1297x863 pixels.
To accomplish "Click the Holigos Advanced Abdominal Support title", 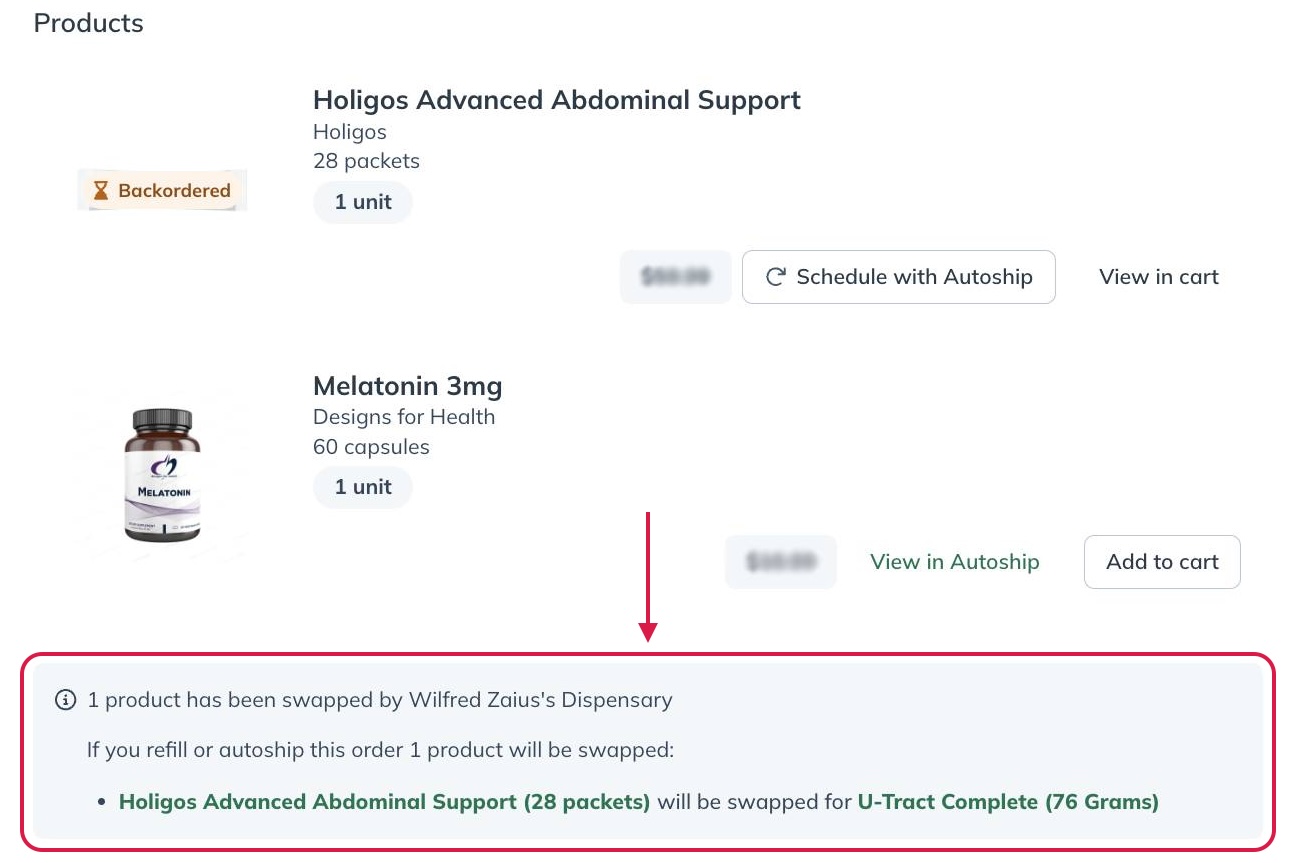I will 557,100.
